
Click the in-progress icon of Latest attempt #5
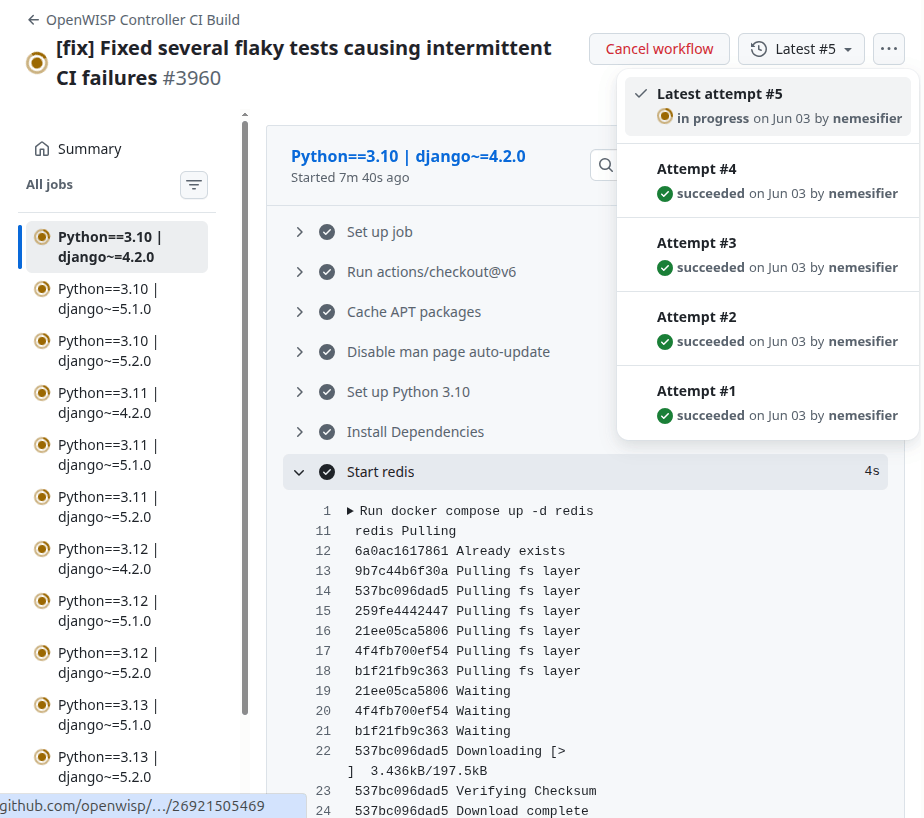665,117
